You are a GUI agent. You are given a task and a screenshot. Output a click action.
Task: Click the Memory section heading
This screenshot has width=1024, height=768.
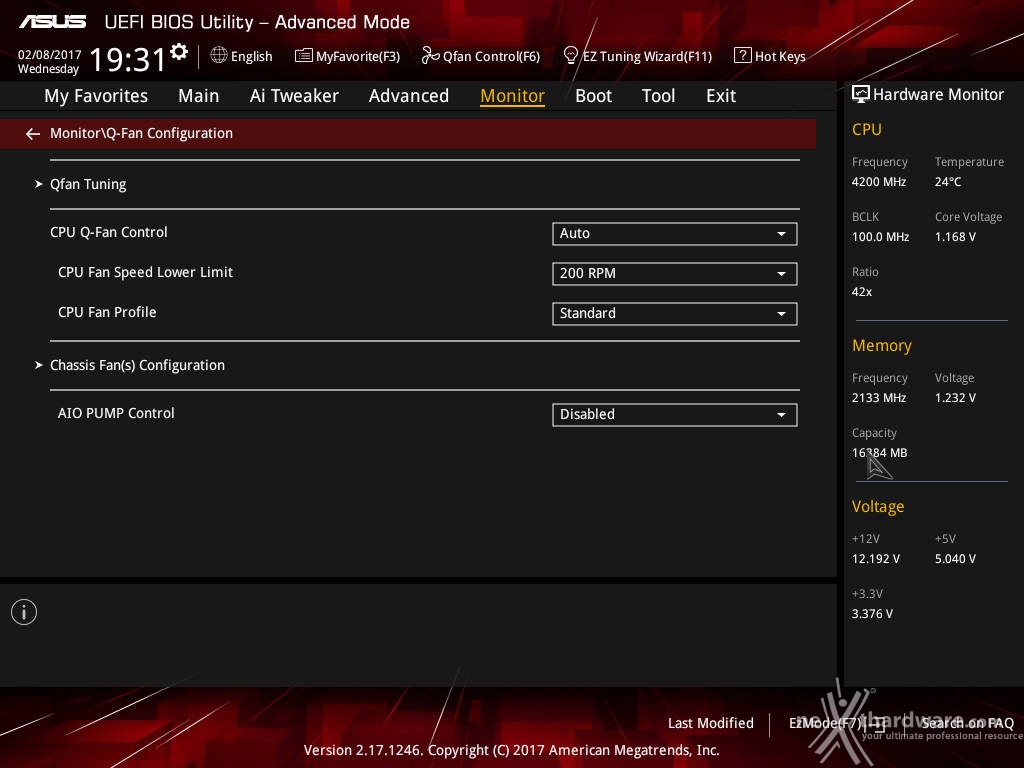click(882, 345)
